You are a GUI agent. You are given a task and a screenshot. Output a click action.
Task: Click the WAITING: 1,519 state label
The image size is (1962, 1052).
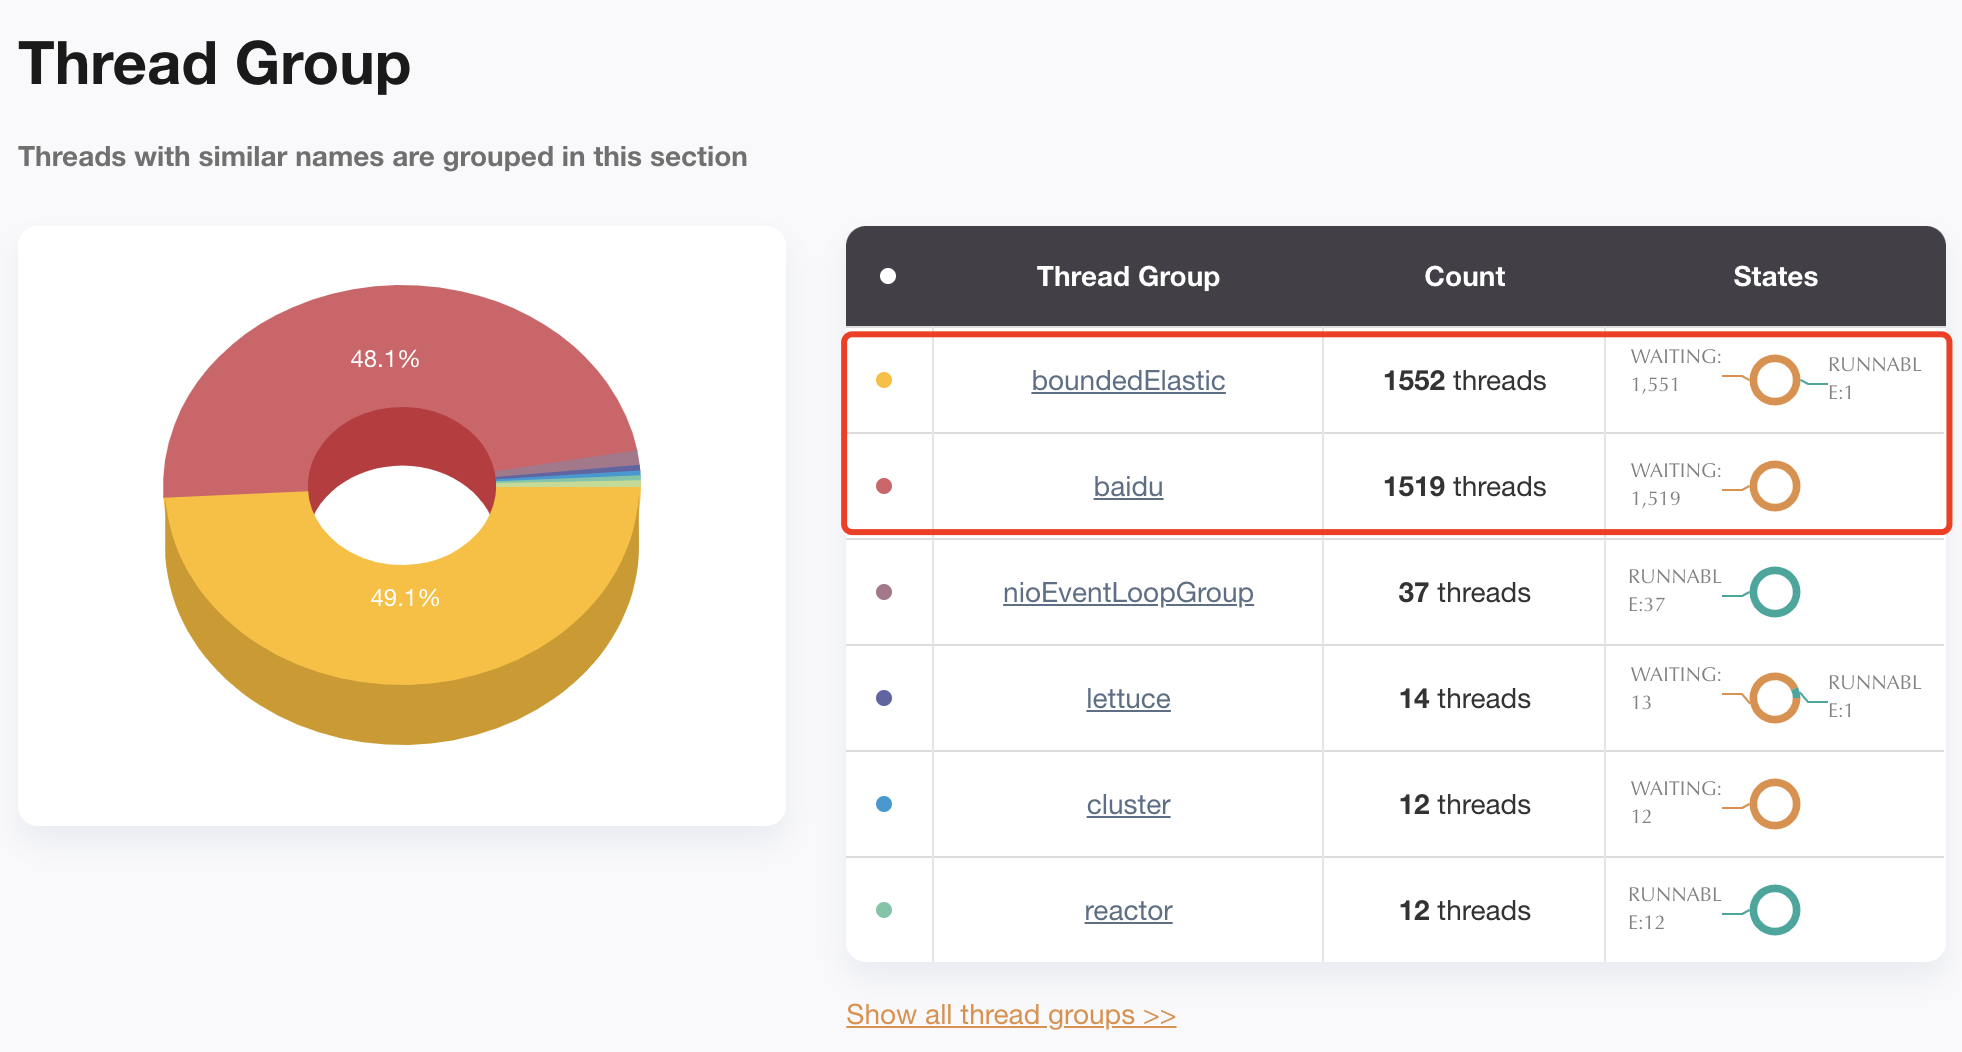point(1676,484)
